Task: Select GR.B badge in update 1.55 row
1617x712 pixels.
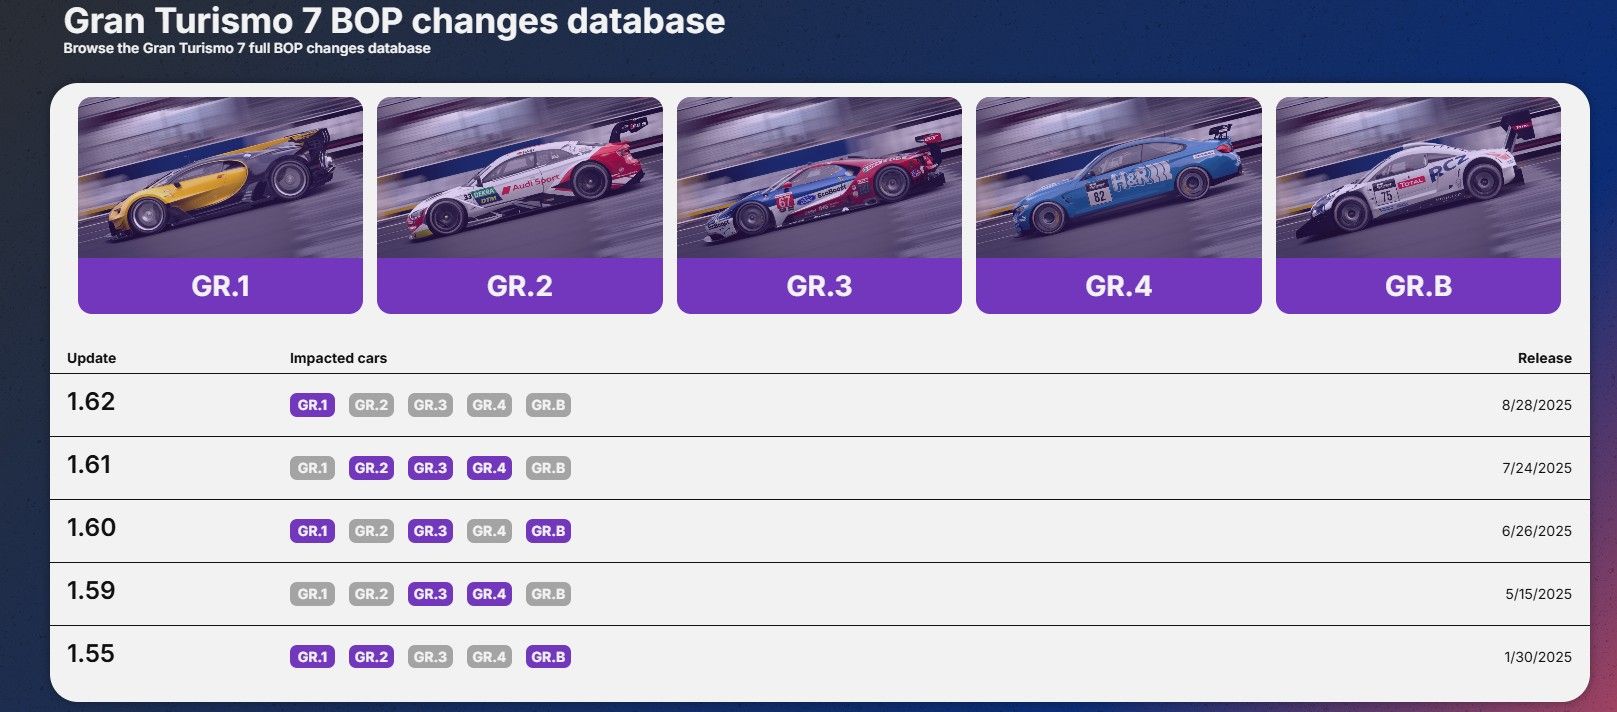Action: (548, 657)
